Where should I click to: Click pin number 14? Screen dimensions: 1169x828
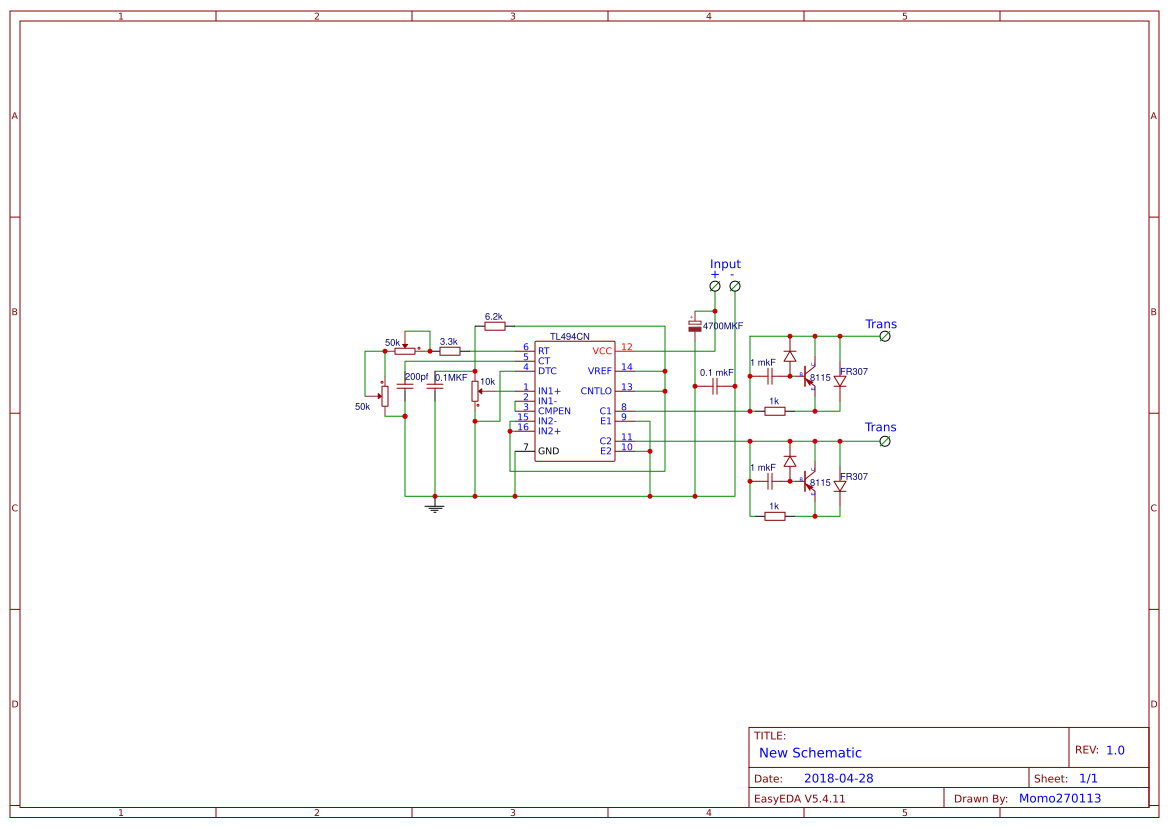pyautogui.click(x=626, y=367)
